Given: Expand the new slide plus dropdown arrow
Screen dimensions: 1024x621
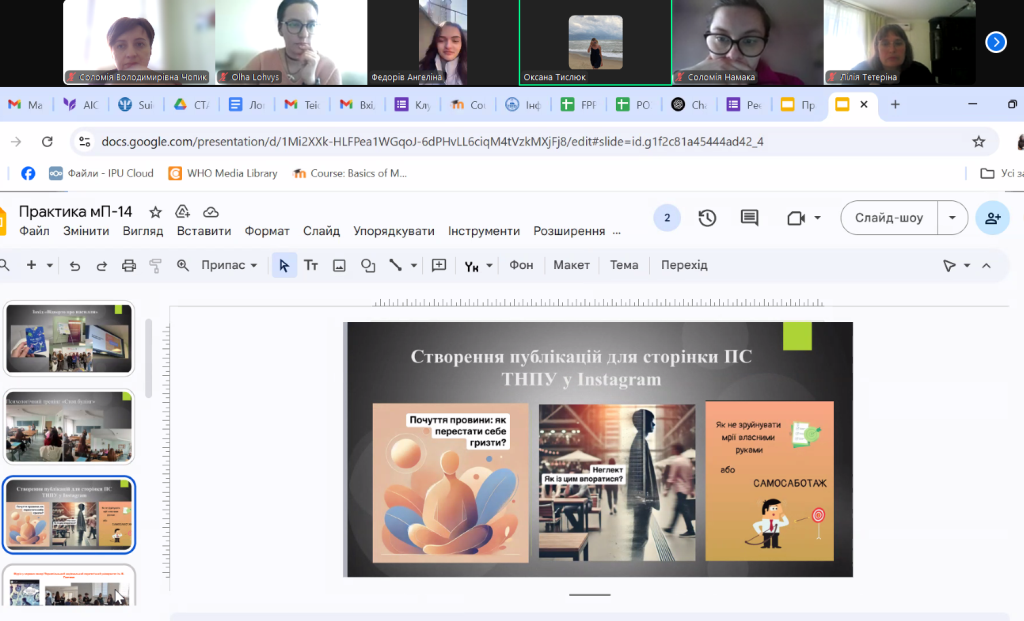Looking at the screenshot, I should (x=51, y=265).
